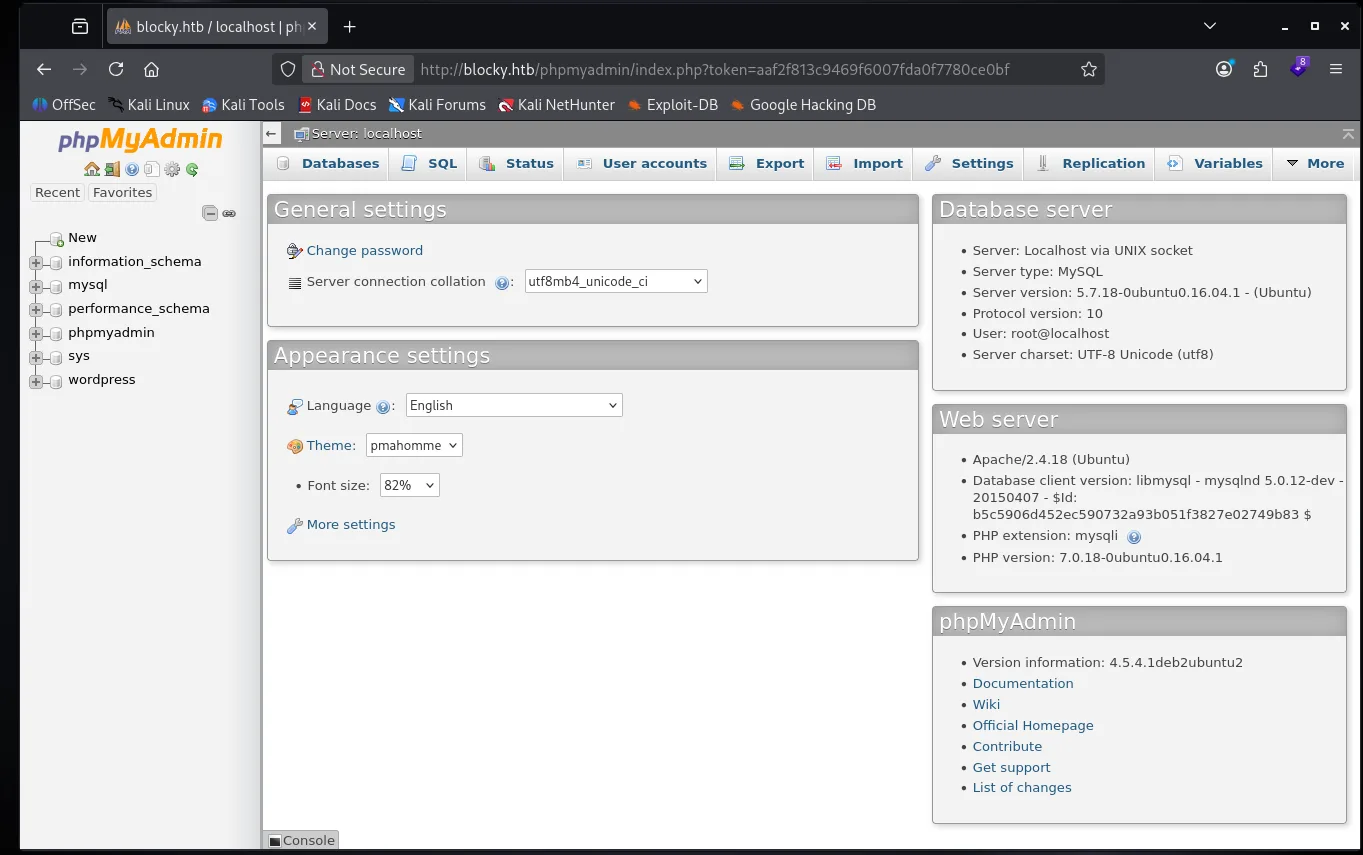Open a new browser tab with plus

pos(350,27)
